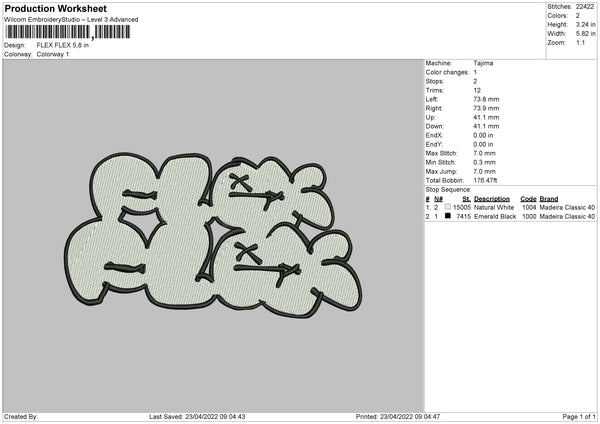Select the Min Stitch value 0.3 mm
The height and width of the screenshot is (424, 600).
[484, 162]
